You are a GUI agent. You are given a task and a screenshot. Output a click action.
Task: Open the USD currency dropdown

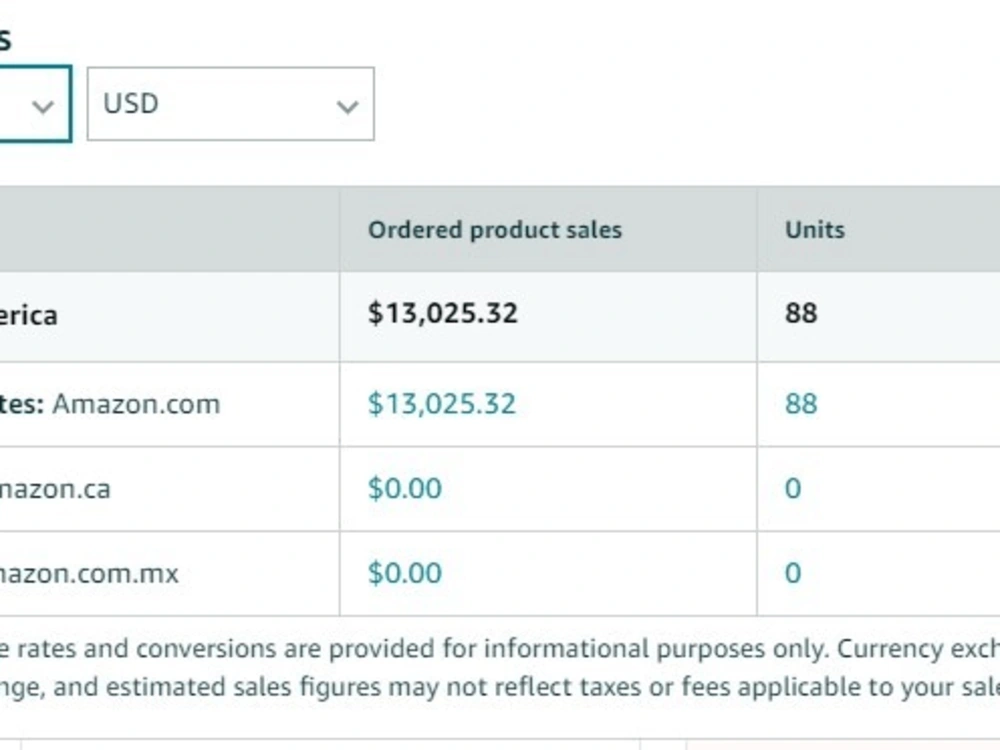(230, 103)
